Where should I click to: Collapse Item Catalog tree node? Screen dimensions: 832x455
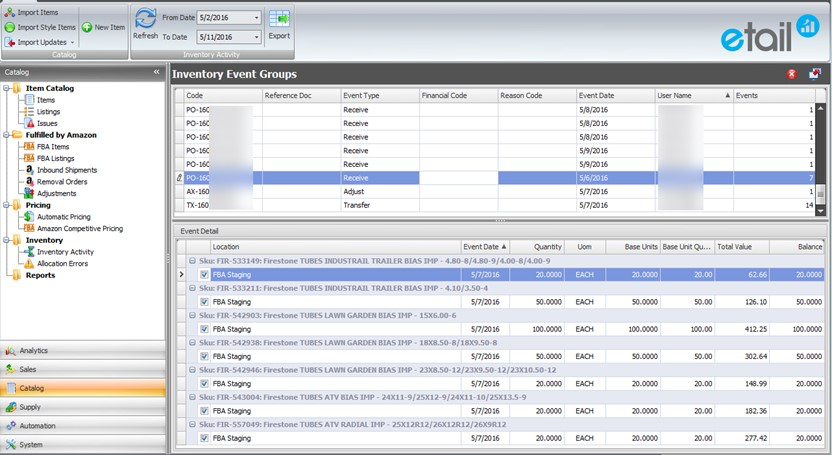pyautogui.click(x=6, y=88)
